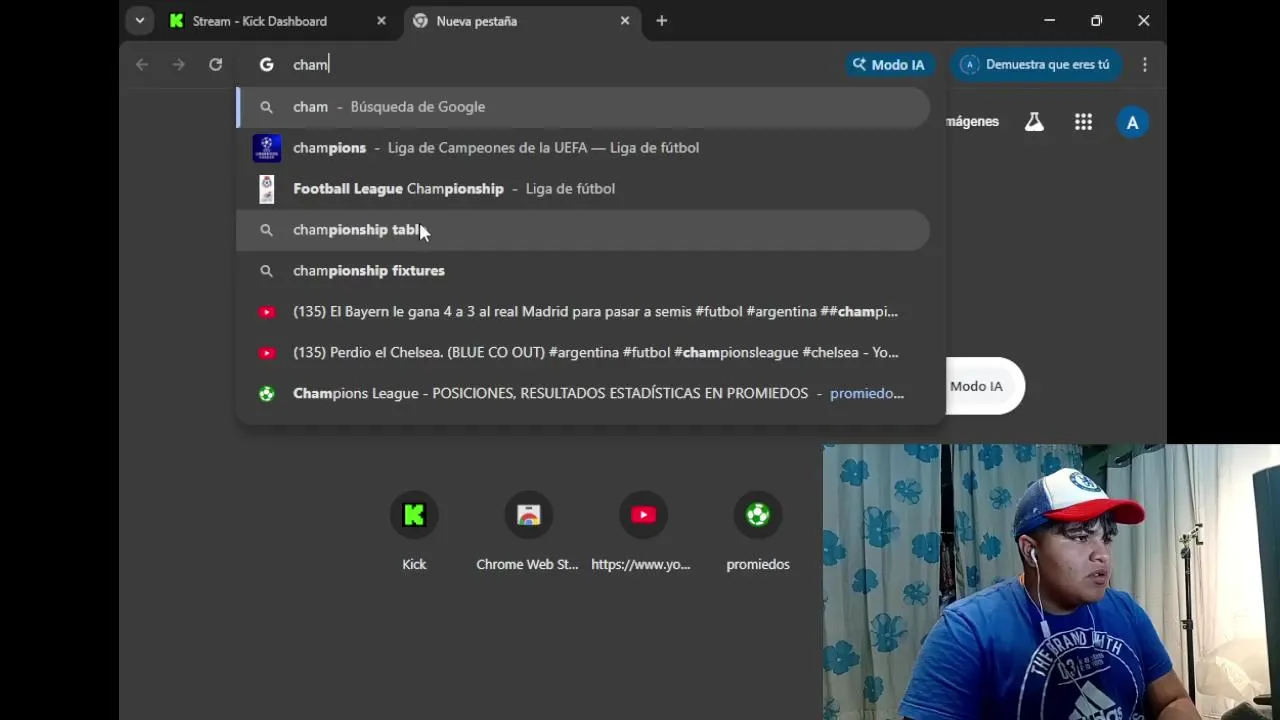Reload the page
The image size is (1280, 720).
(215, 64)
